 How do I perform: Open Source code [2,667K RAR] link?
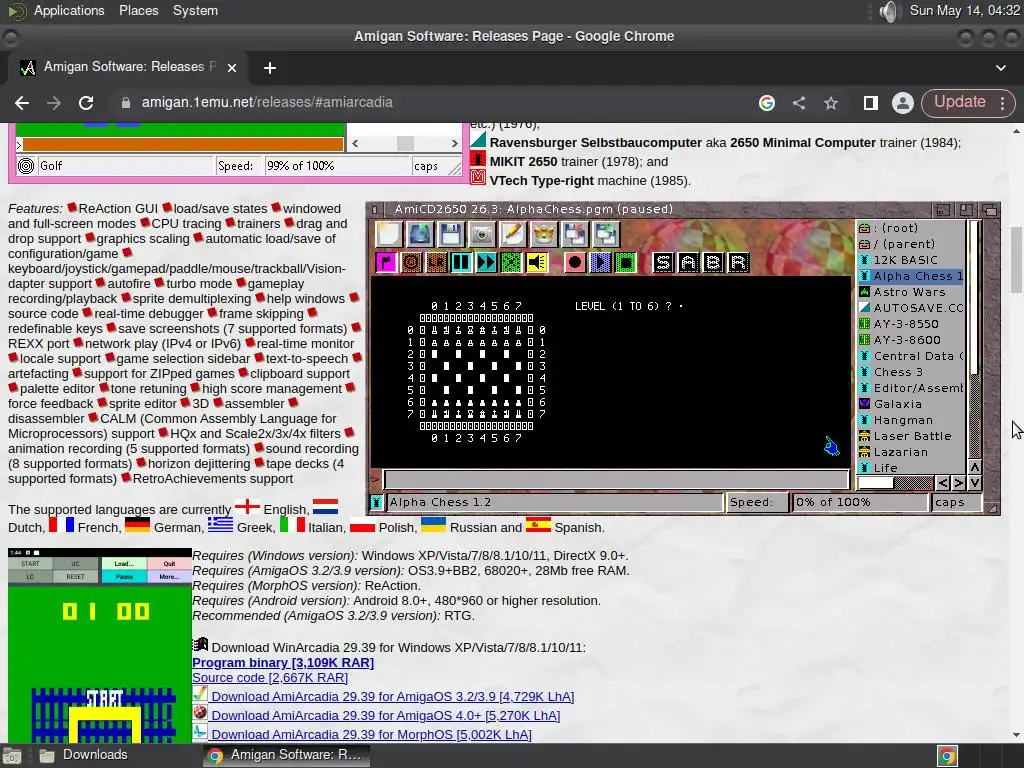[x=270, y=678]
